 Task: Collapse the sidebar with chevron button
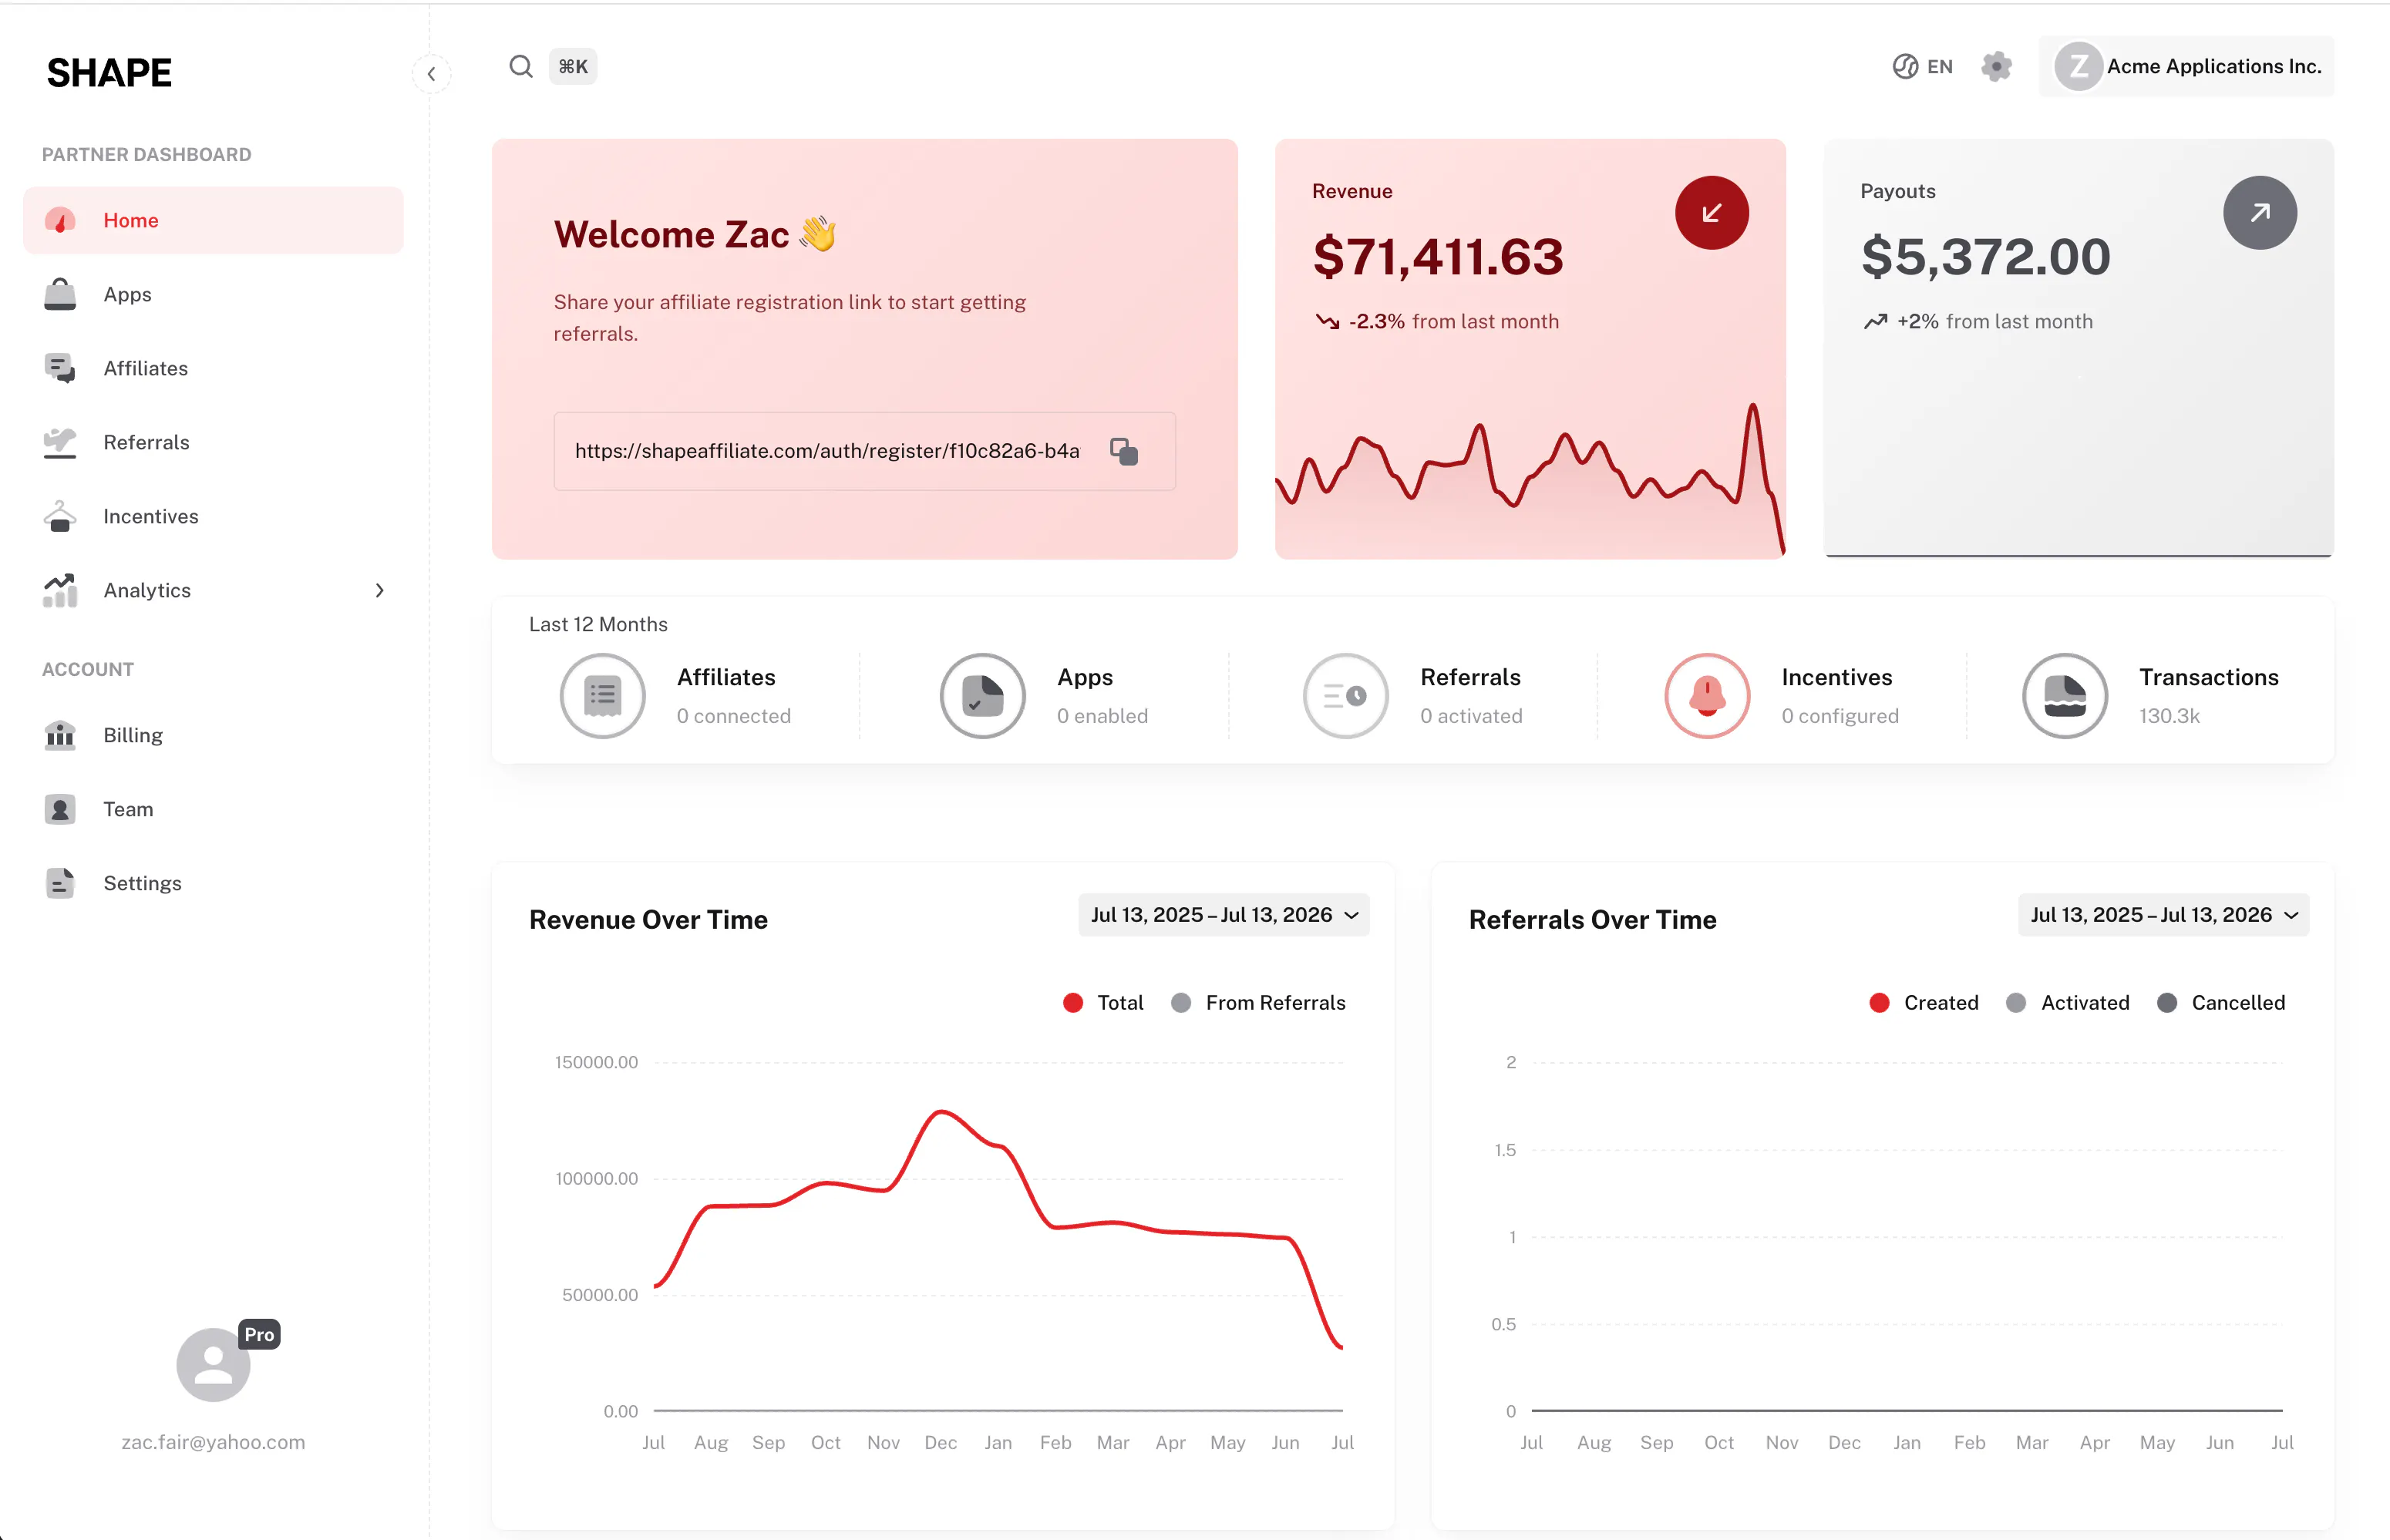click(431, 73)
